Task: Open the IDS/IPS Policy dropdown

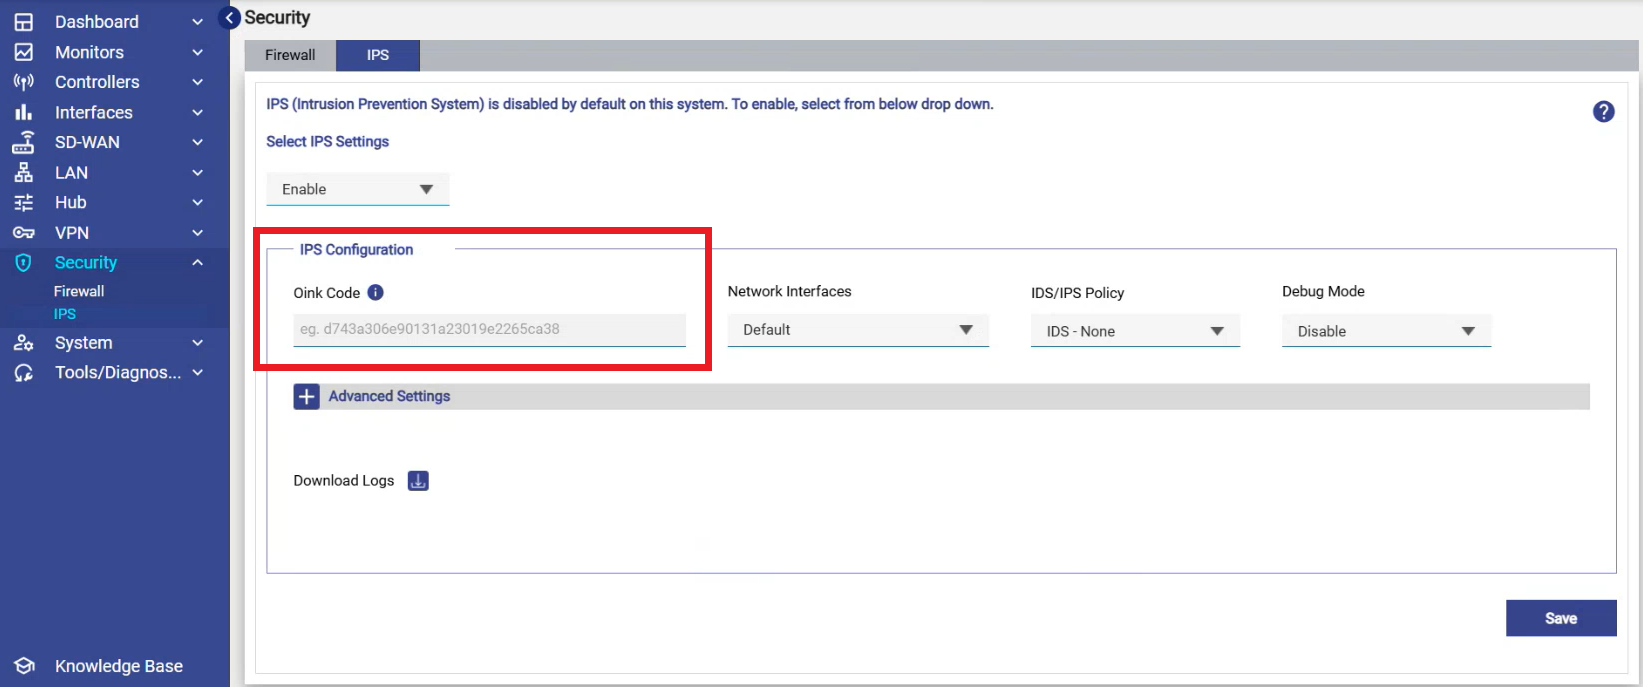Action: (x=1134, y=331)
